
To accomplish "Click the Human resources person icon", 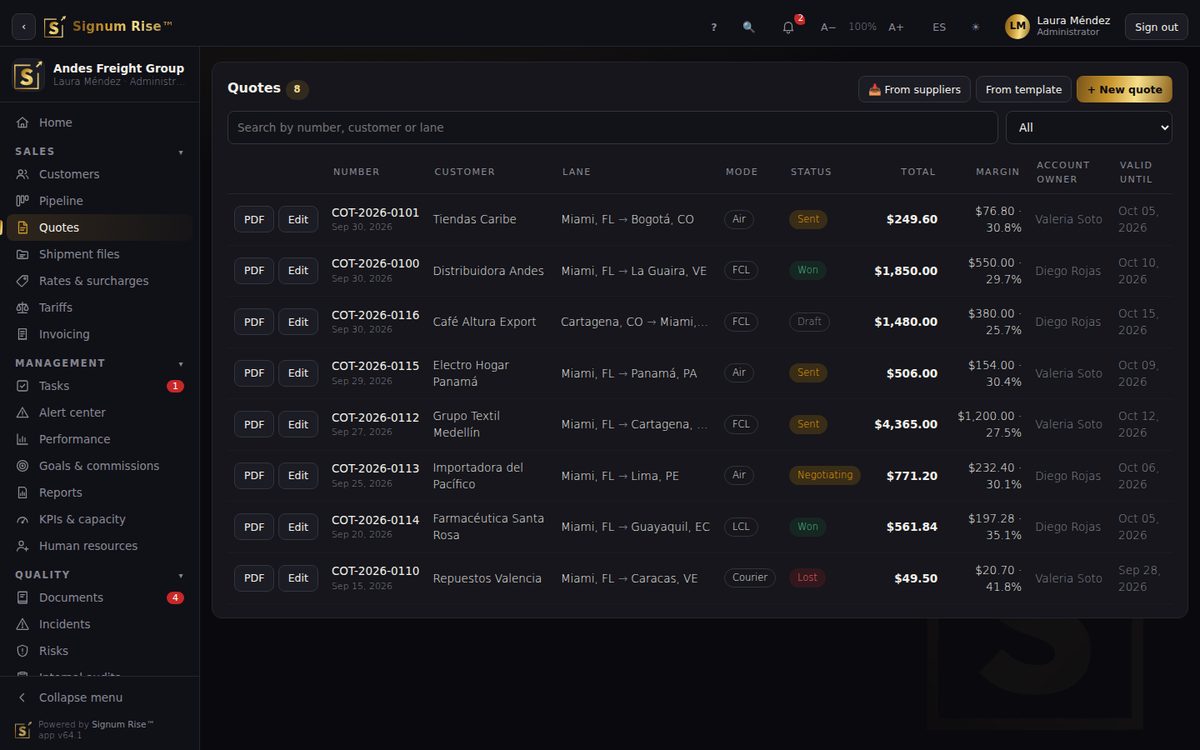I will click(23, 546).
